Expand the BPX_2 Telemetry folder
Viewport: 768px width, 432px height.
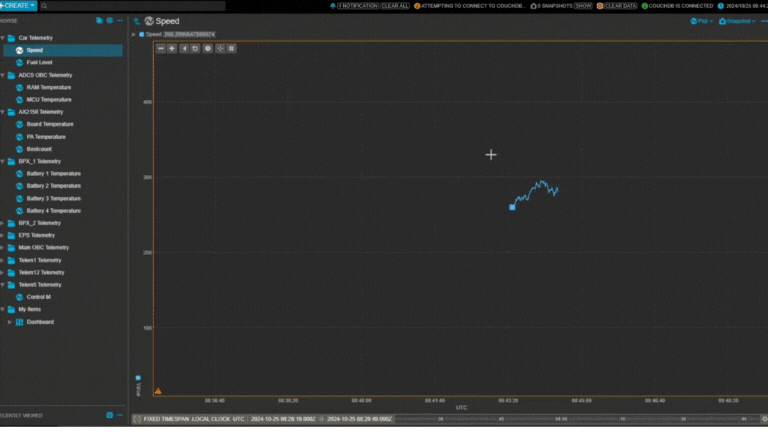click(x=3, y=223)
